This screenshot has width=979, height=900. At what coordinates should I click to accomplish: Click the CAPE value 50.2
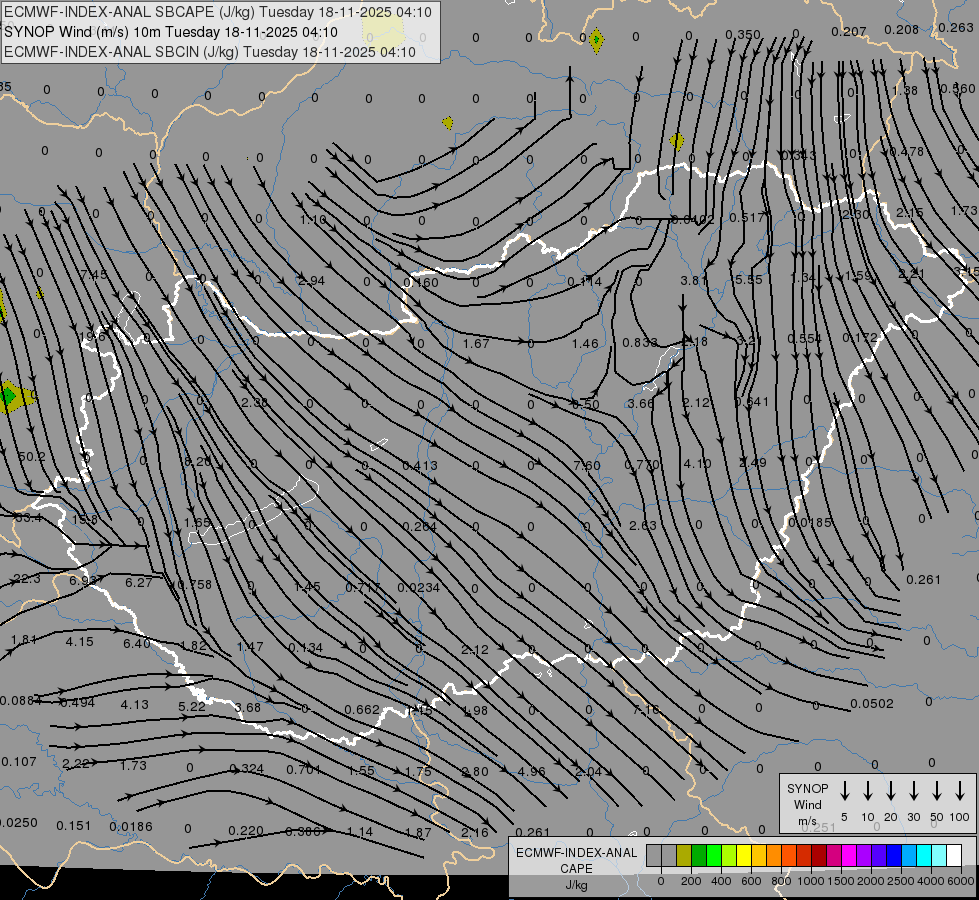tap(31, 457)
